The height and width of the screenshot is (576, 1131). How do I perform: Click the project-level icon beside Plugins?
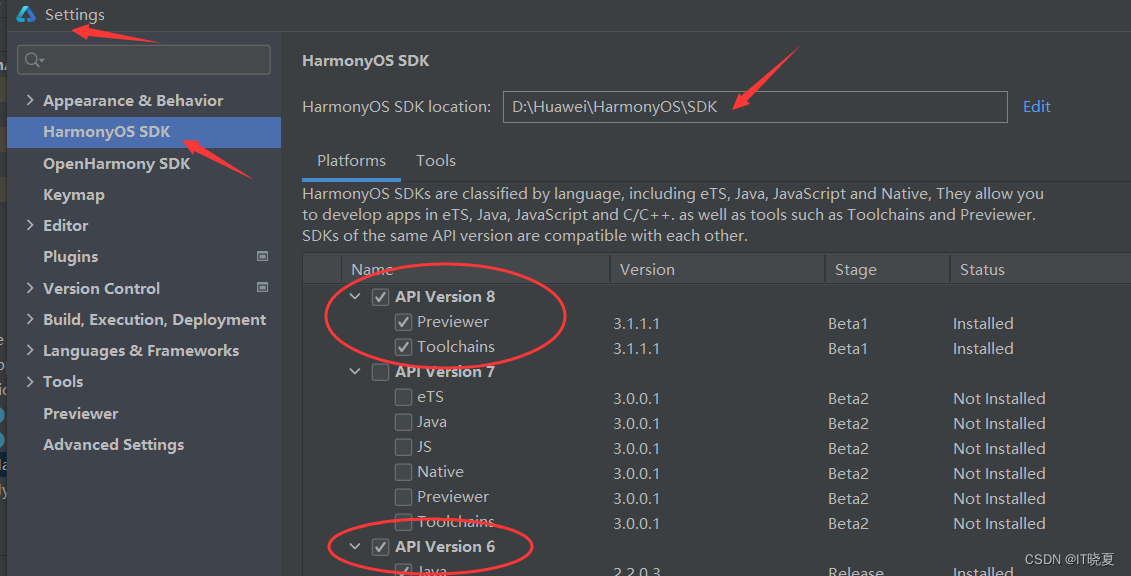click(263, 257)
